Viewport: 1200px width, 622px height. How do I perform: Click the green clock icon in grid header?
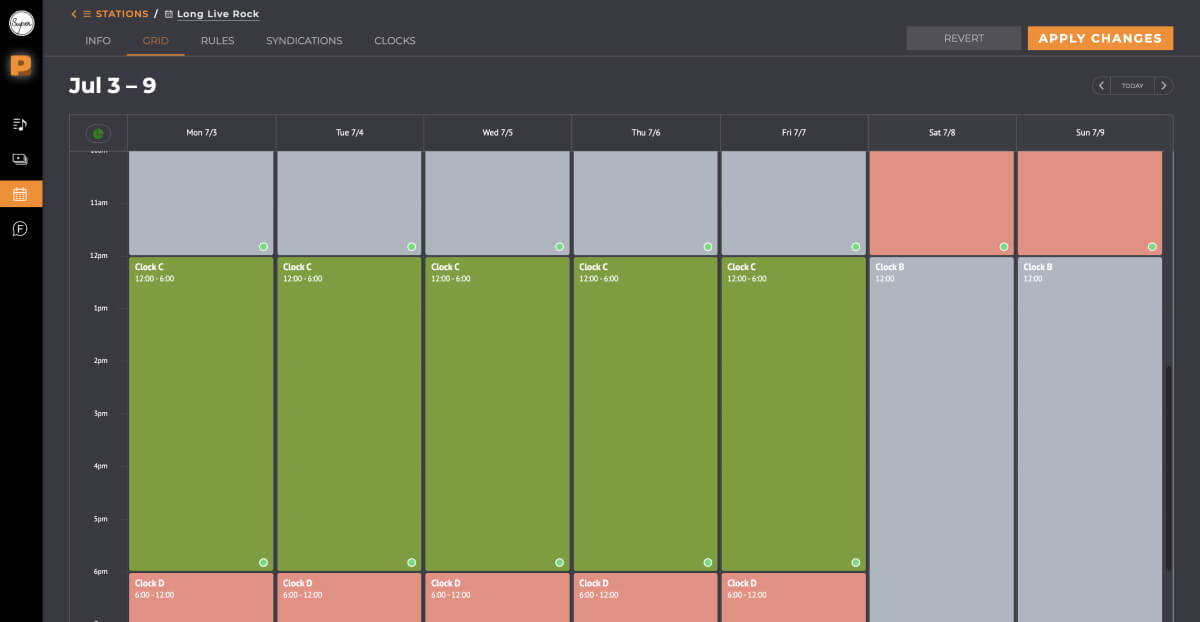point(98,133)
